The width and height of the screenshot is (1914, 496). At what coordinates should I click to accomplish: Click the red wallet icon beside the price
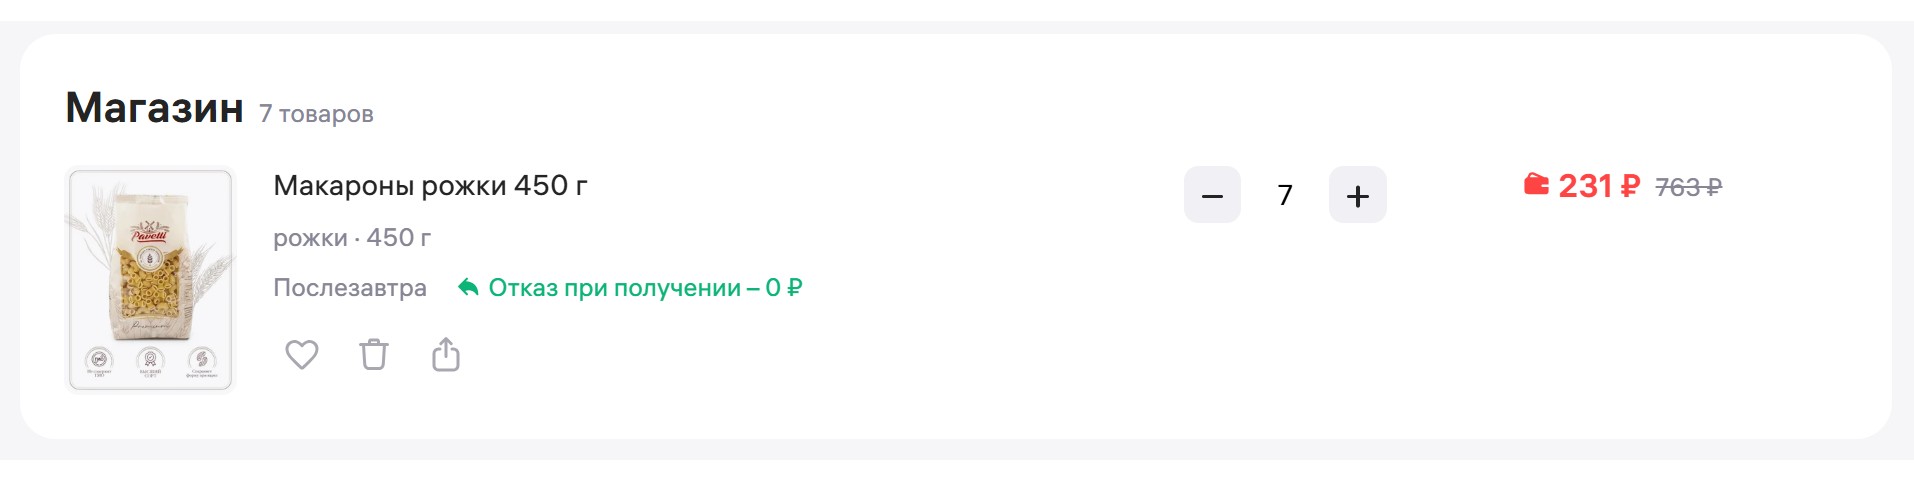coord(1535,185)
